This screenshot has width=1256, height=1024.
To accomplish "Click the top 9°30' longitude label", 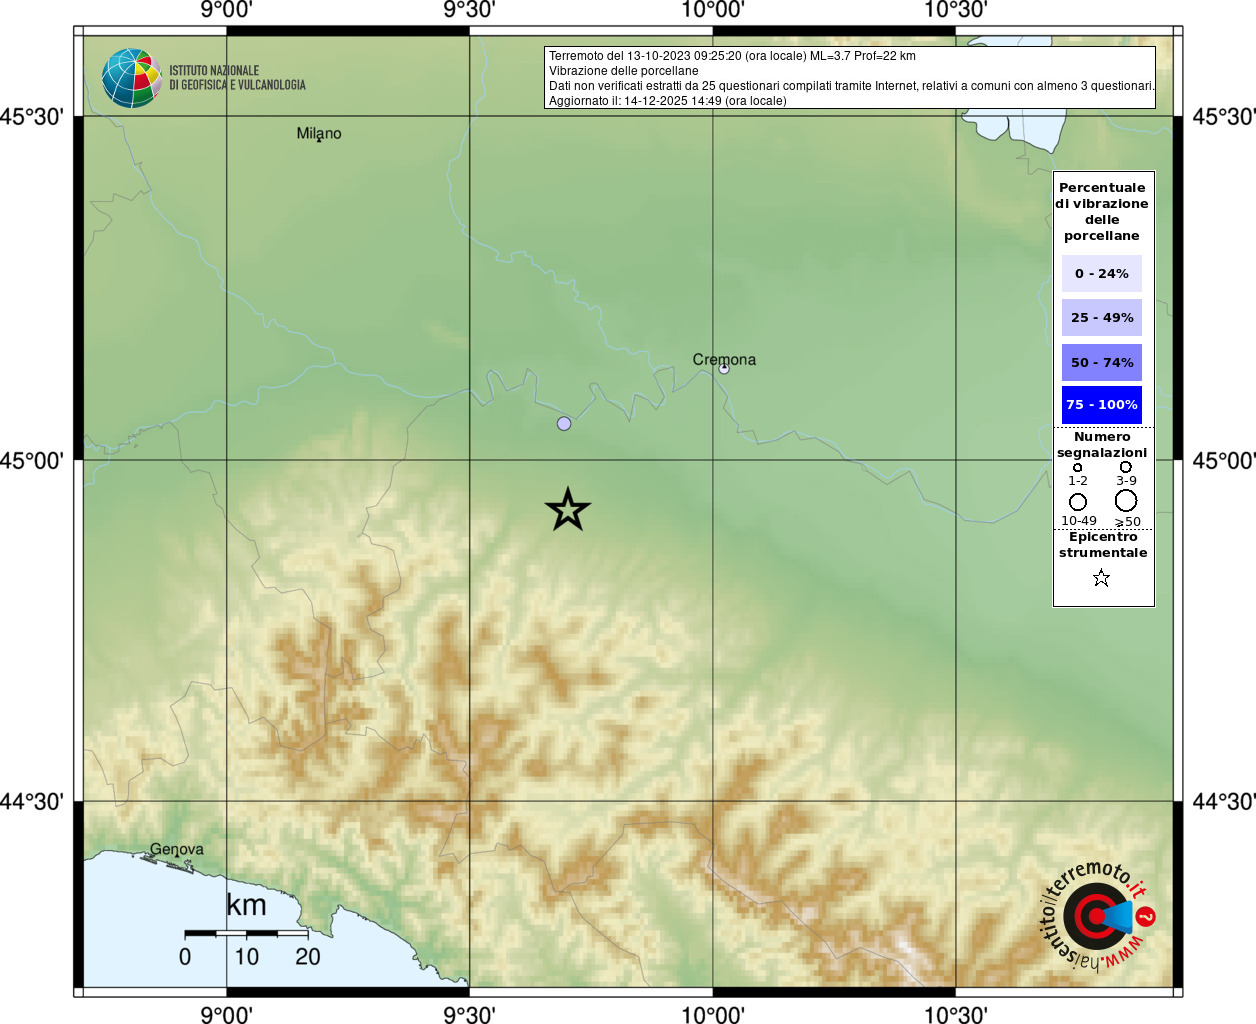I will pos(469,10).
